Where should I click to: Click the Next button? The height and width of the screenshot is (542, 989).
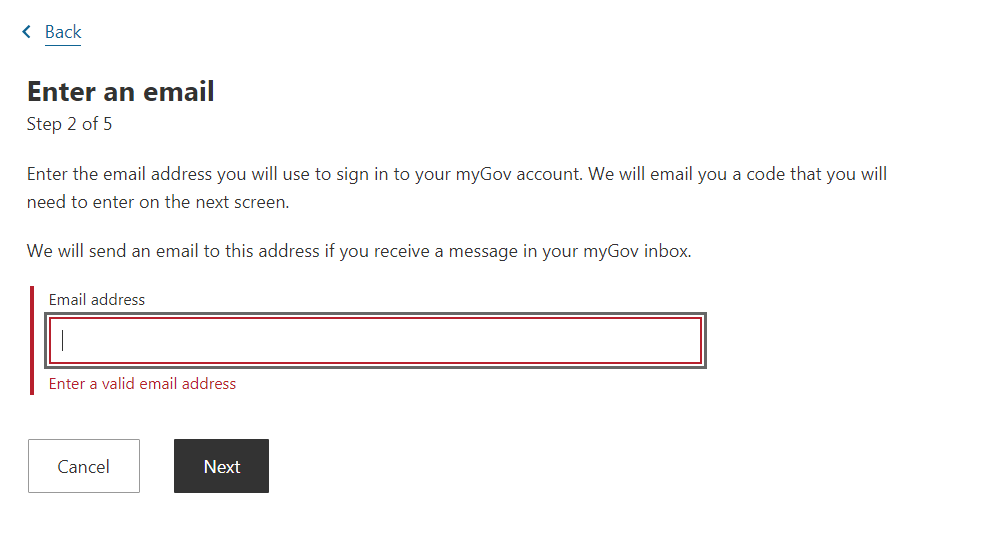coord(221,466)
